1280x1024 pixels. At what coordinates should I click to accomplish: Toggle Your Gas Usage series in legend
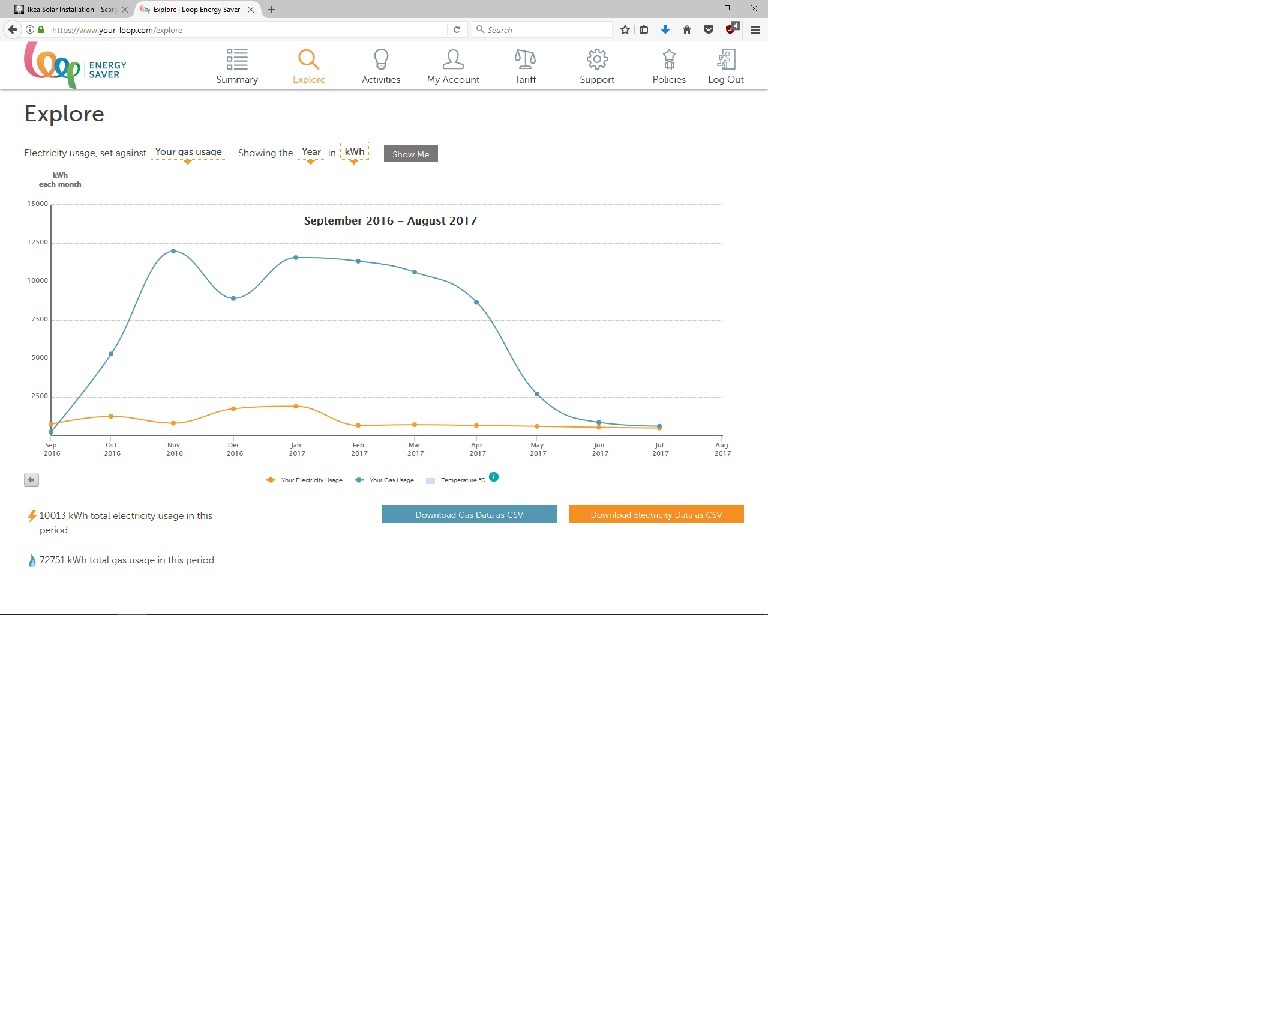click(x=384, y=480)
